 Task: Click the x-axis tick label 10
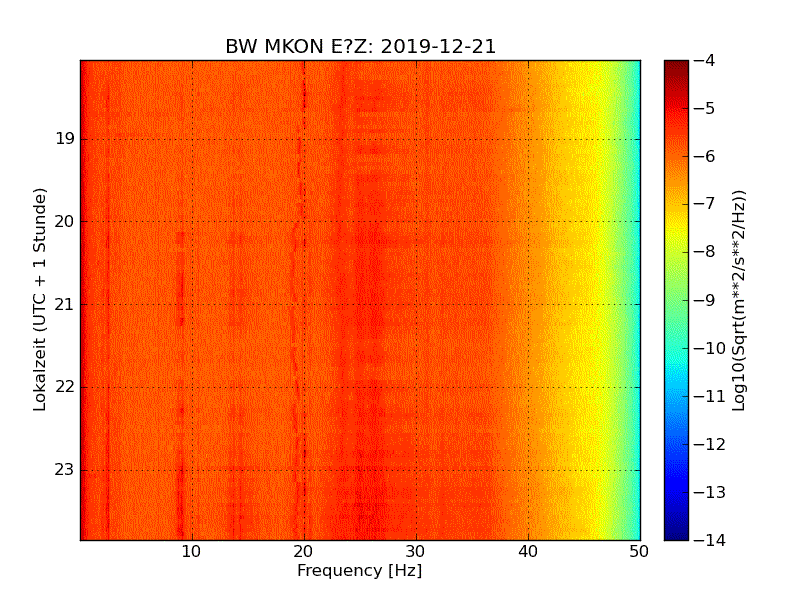[191, 552]
